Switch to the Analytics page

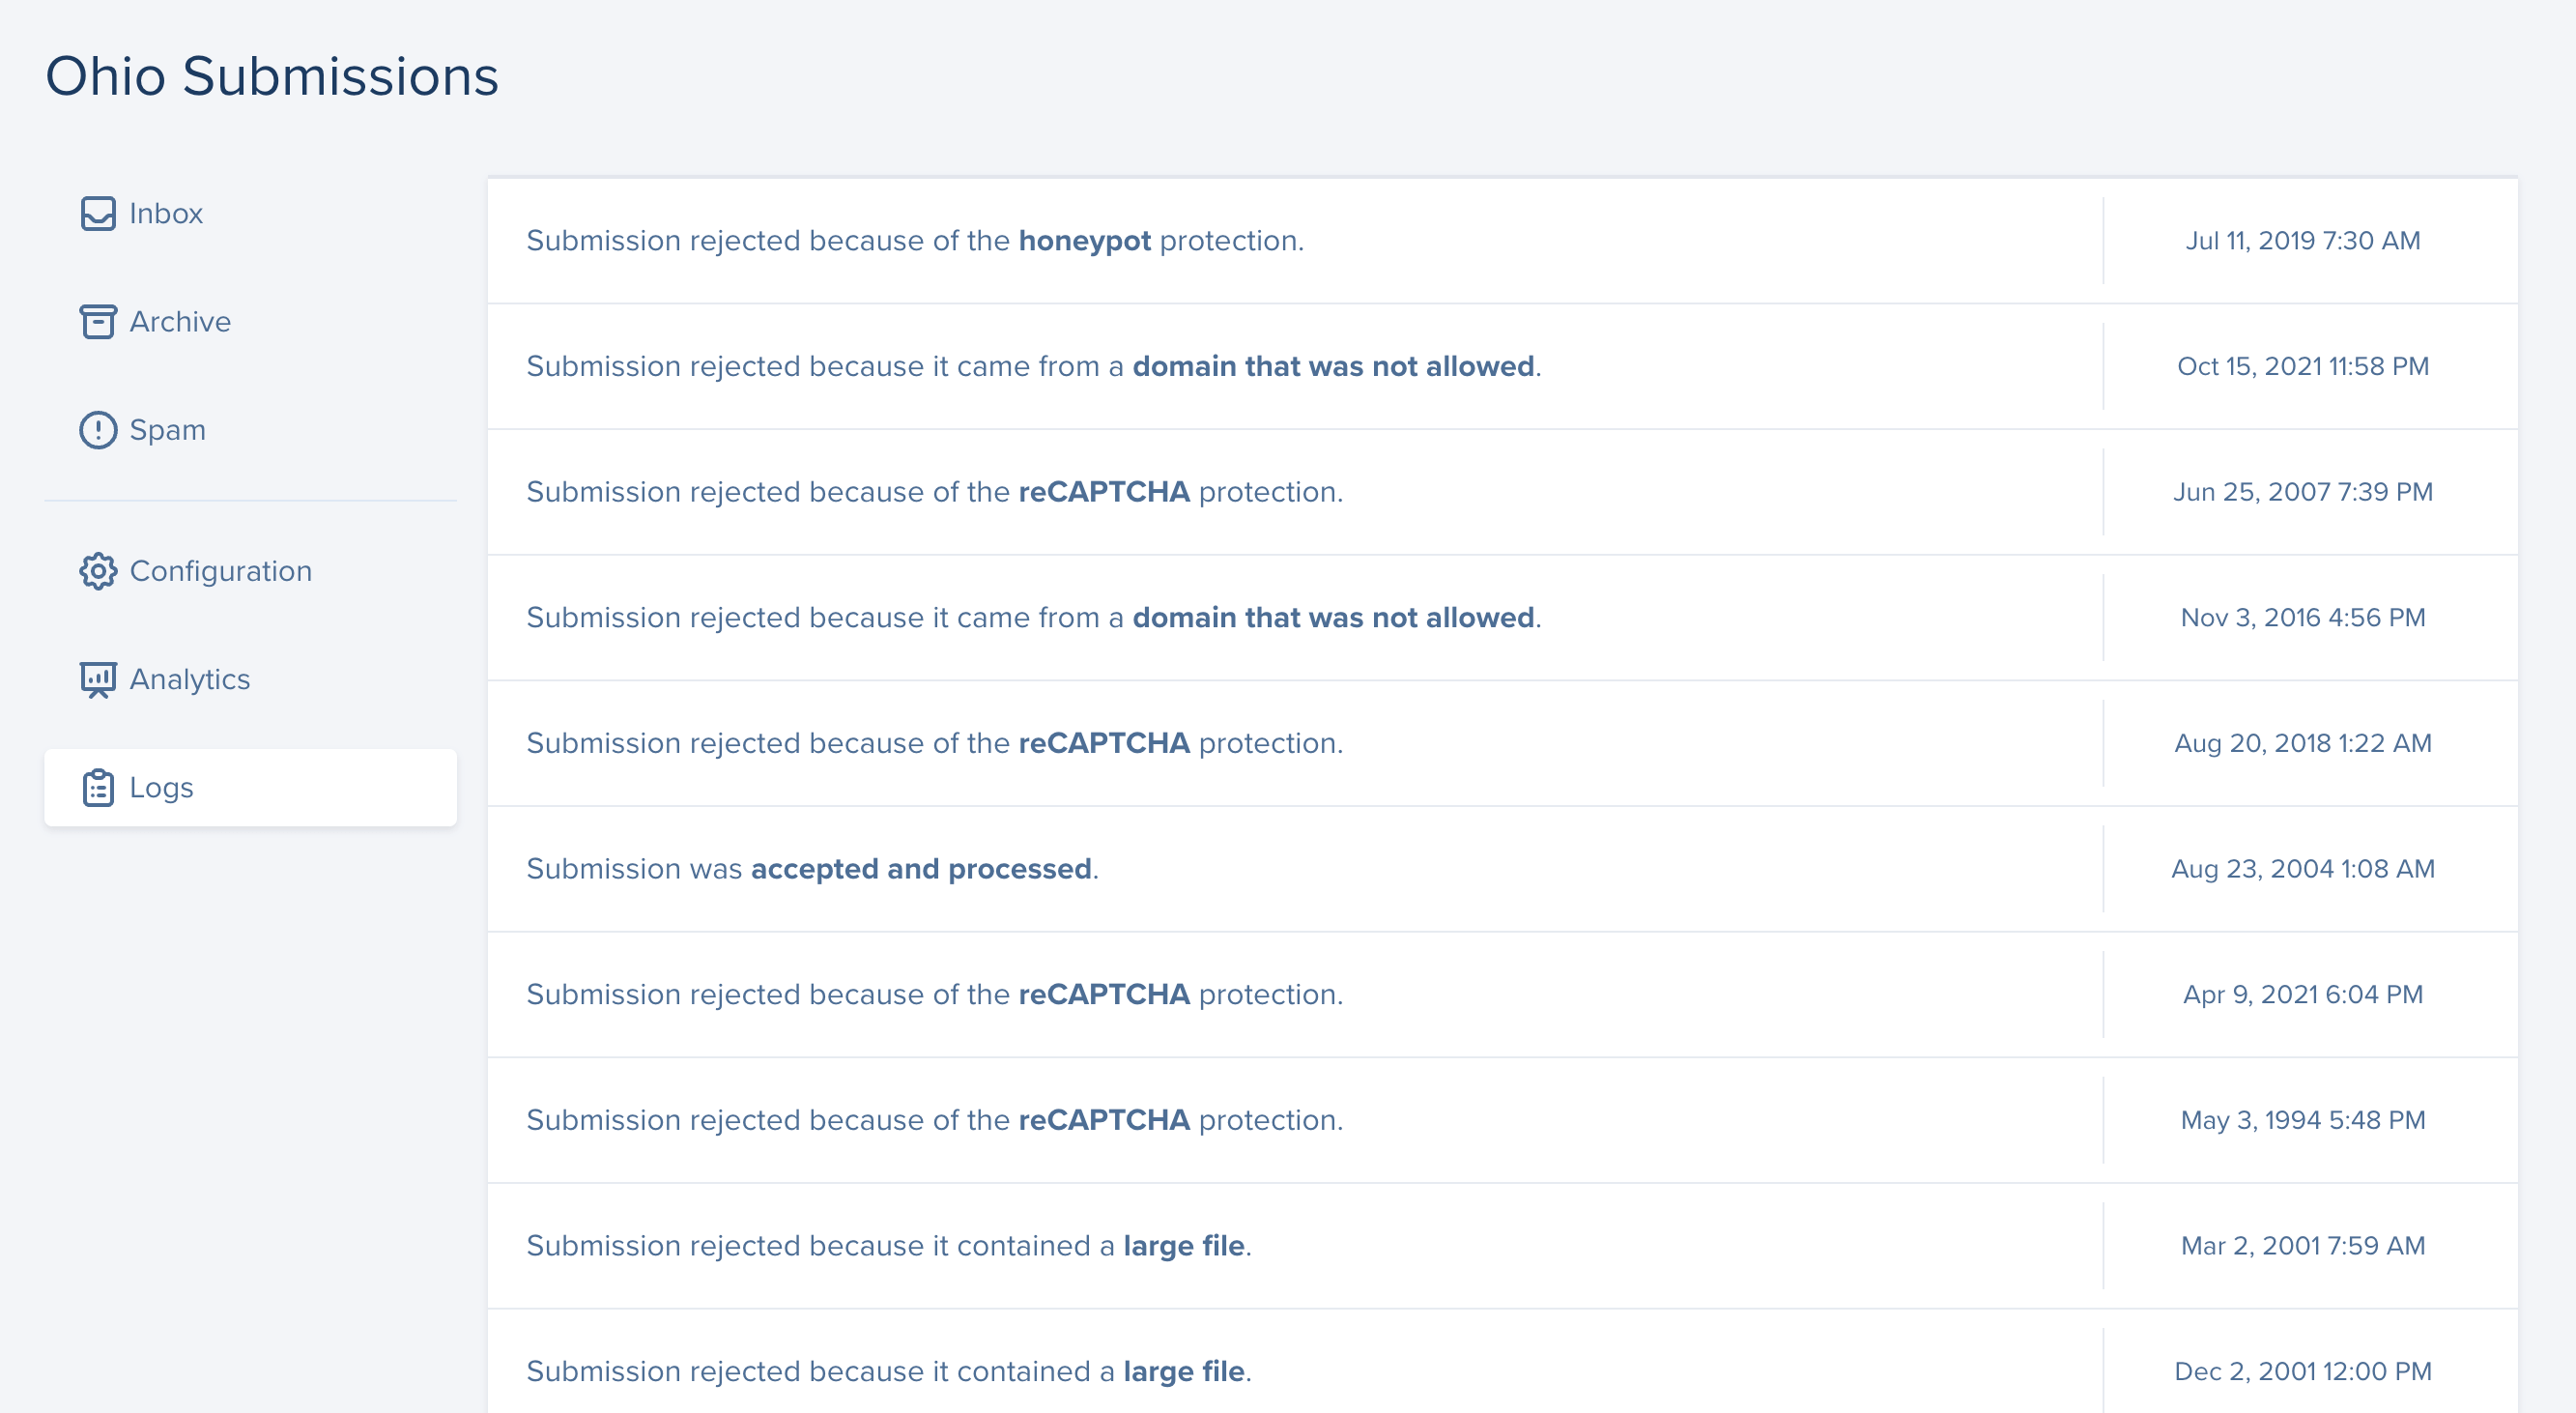[x=190, y=679]
